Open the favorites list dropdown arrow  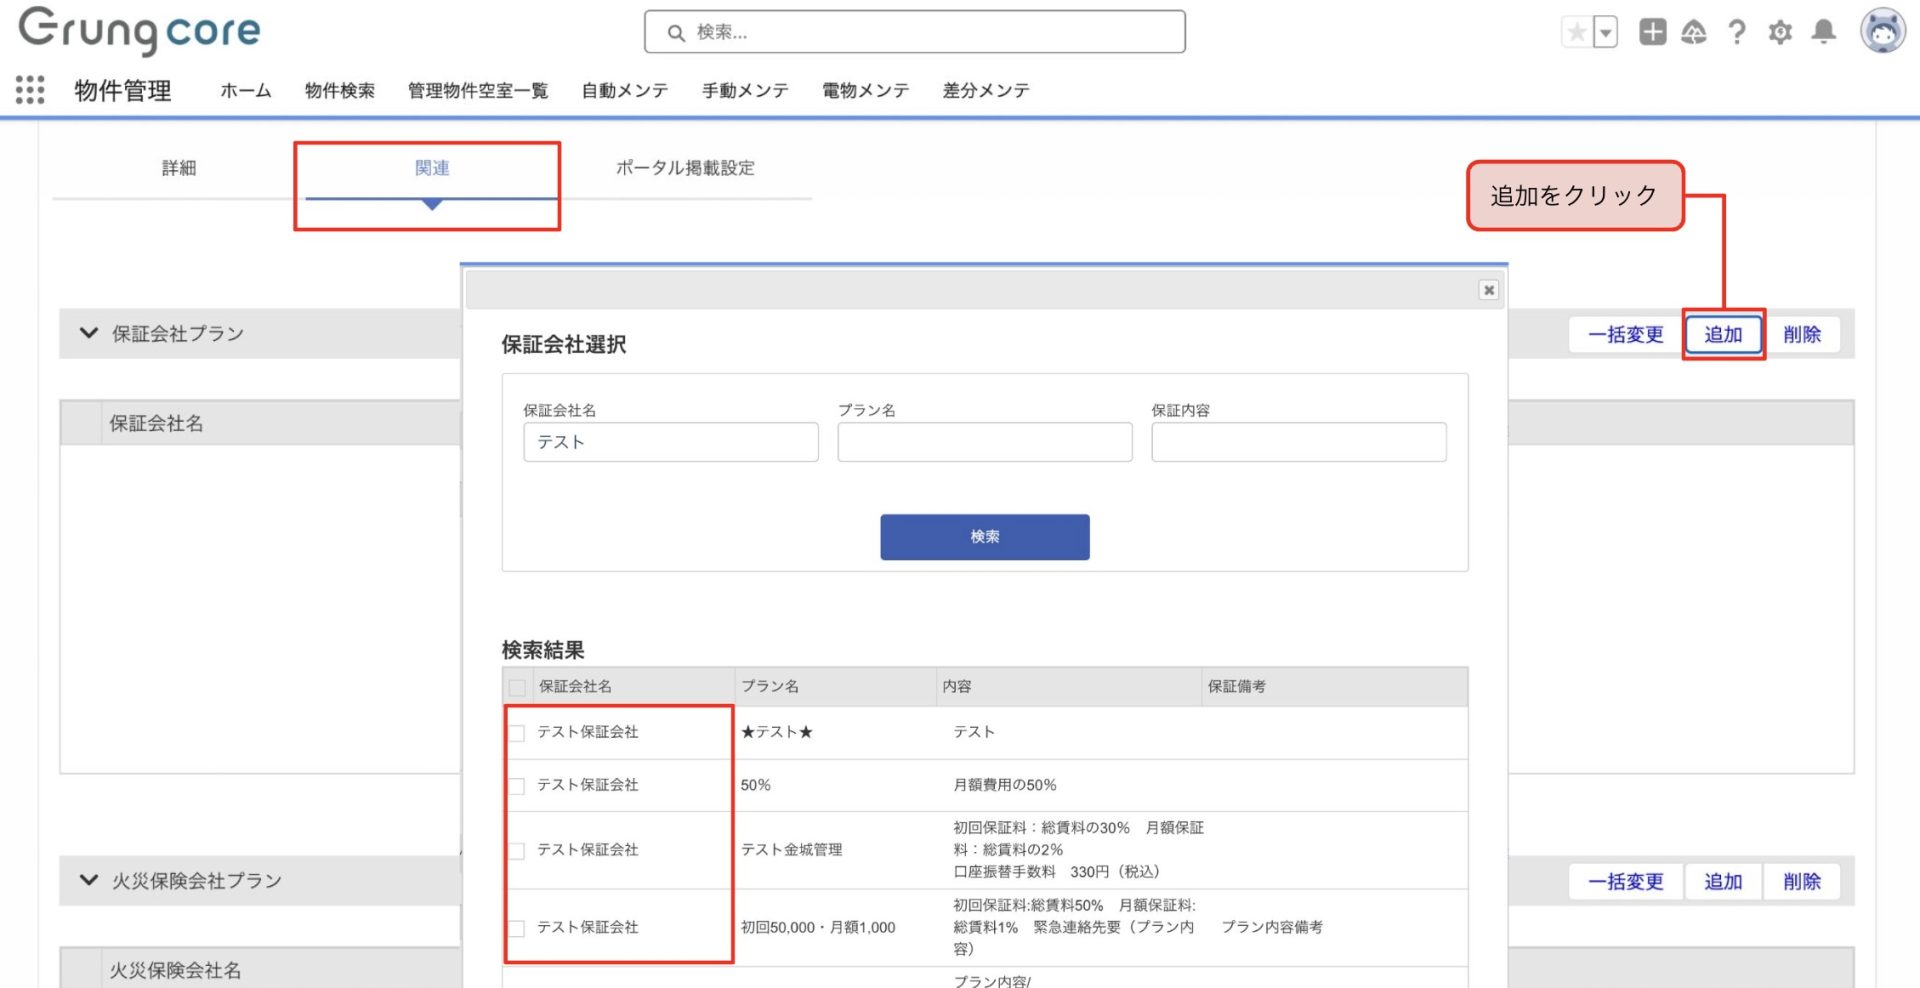click(x=1605, y=32)
